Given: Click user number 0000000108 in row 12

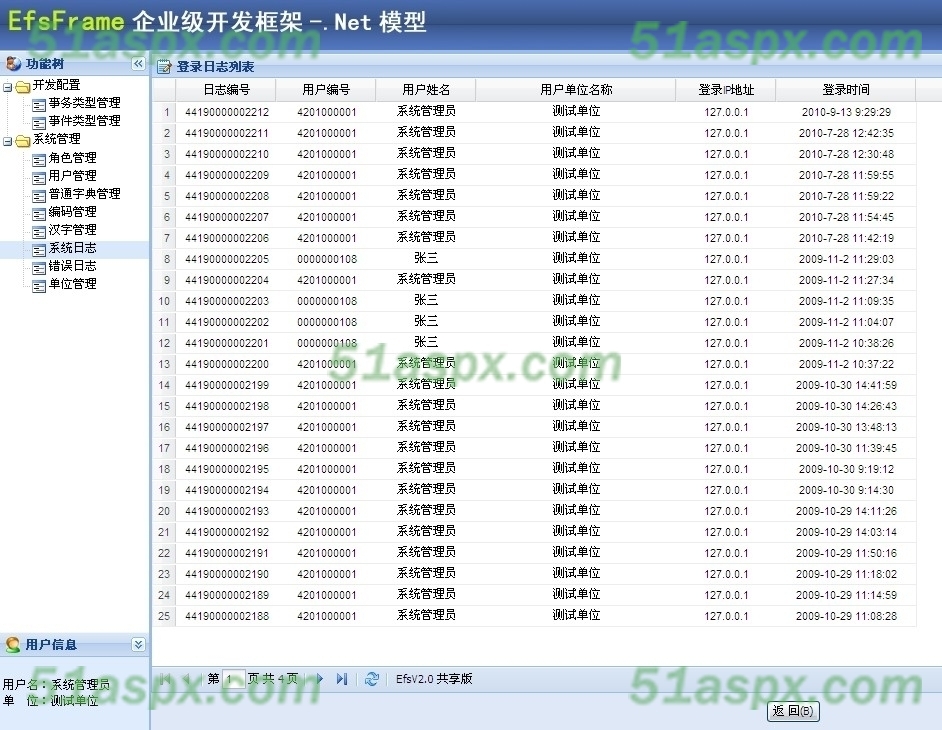Looking at the screenshot, I should pos(327,343).
